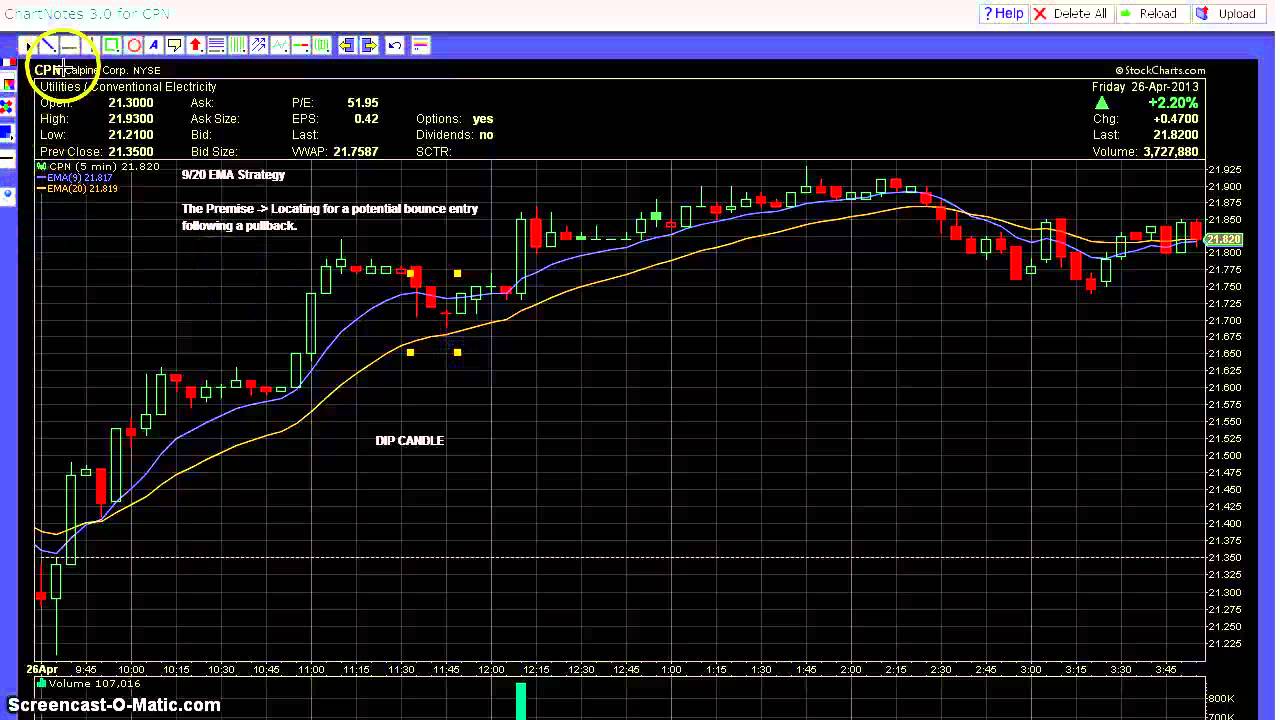Click the yellow right-arrow move forward icon

coord(370,45)
